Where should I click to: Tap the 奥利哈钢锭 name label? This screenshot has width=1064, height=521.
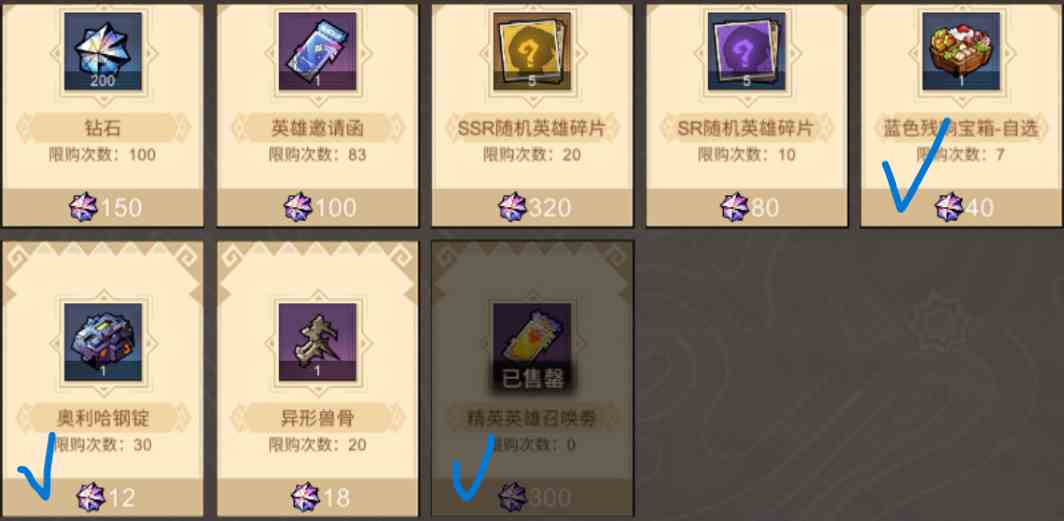click(102, 419)
